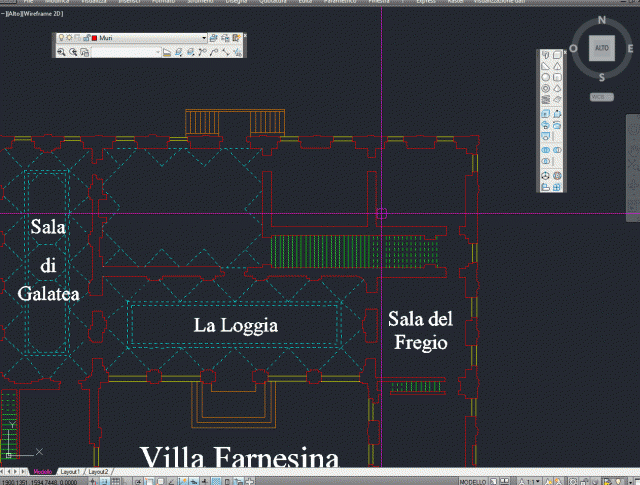Select the 3D Move gizmo tool
Viewport: 640px width, 485px height.
[x=546, y=176]
